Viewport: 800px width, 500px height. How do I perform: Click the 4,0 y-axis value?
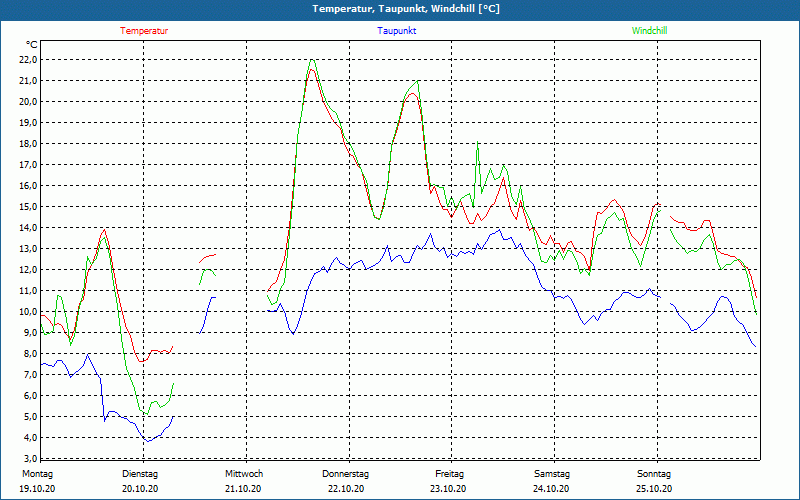pyautogui.click(x=31, y=438)
